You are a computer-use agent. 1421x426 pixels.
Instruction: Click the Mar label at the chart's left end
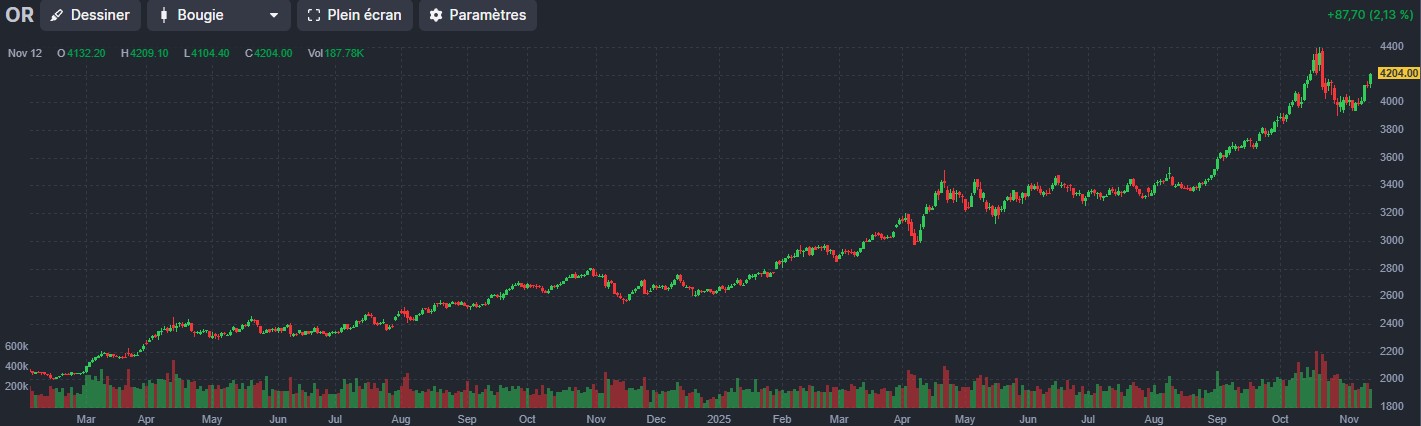(x=86, y=421)
